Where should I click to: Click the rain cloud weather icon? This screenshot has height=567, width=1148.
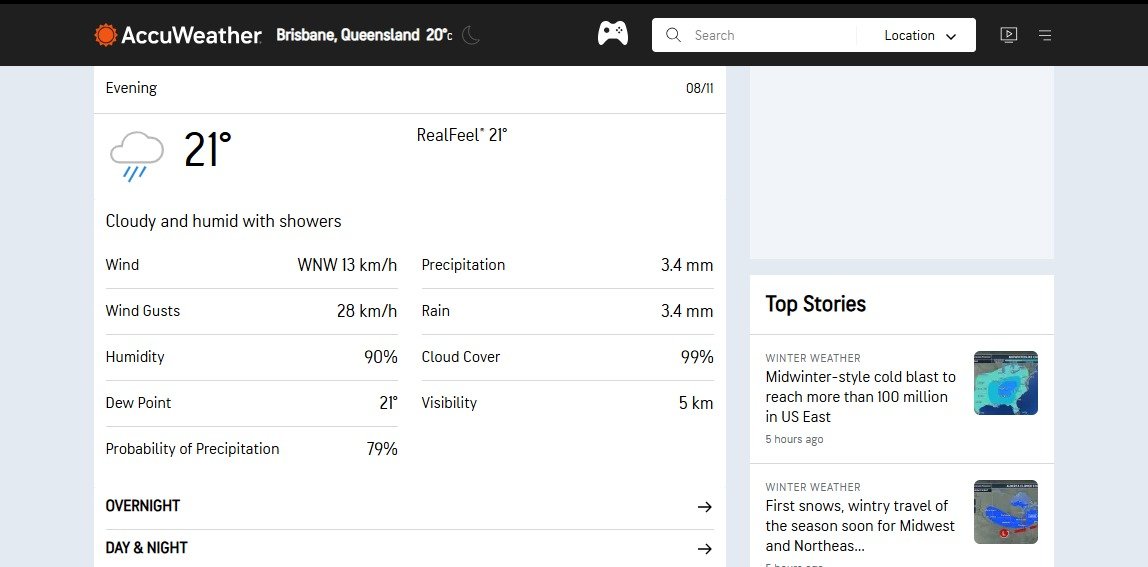[136, 155]
